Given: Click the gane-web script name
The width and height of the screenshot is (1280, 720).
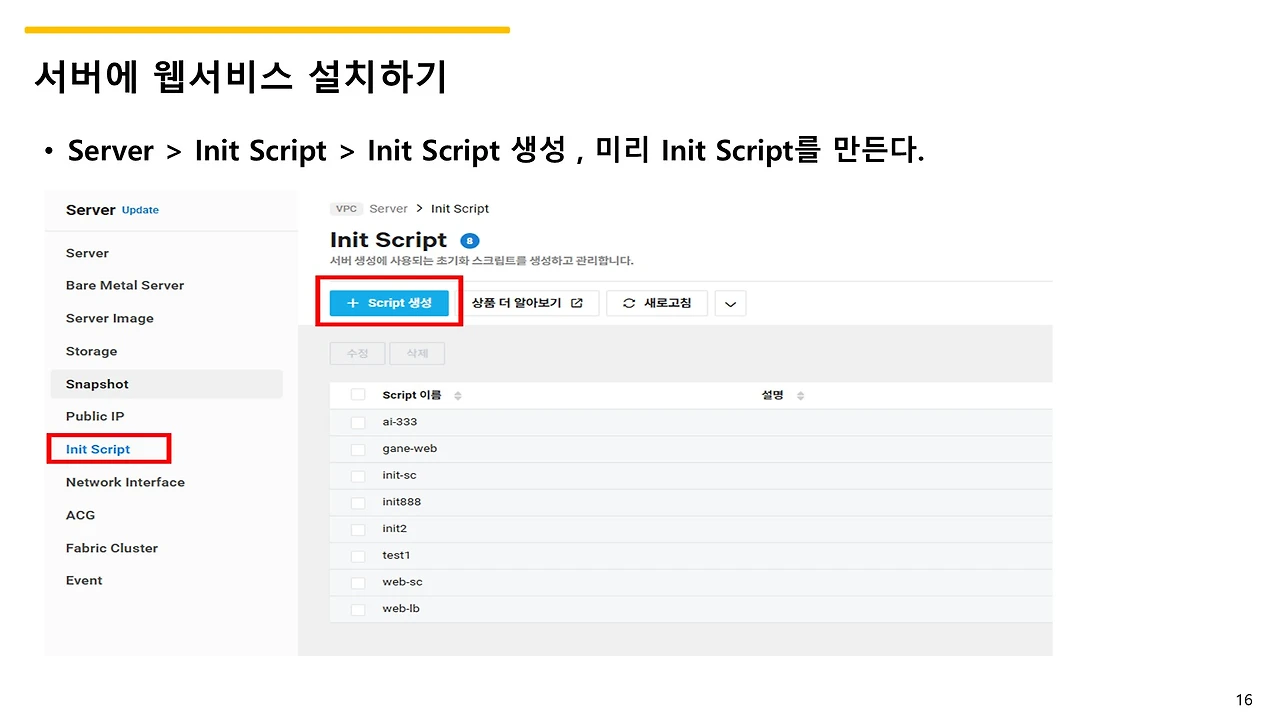Looking at the screenshot, I should point(409,449).
